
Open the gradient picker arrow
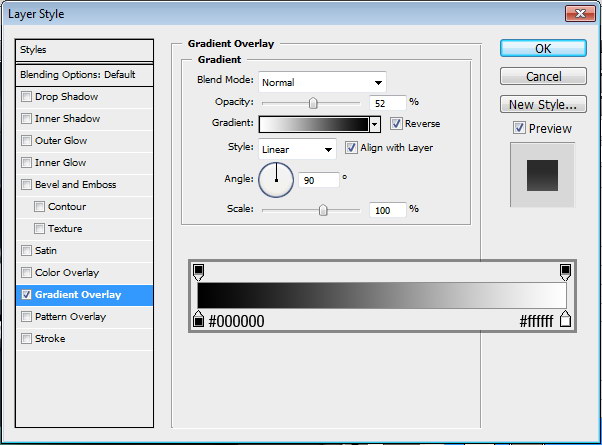[375, 124]
